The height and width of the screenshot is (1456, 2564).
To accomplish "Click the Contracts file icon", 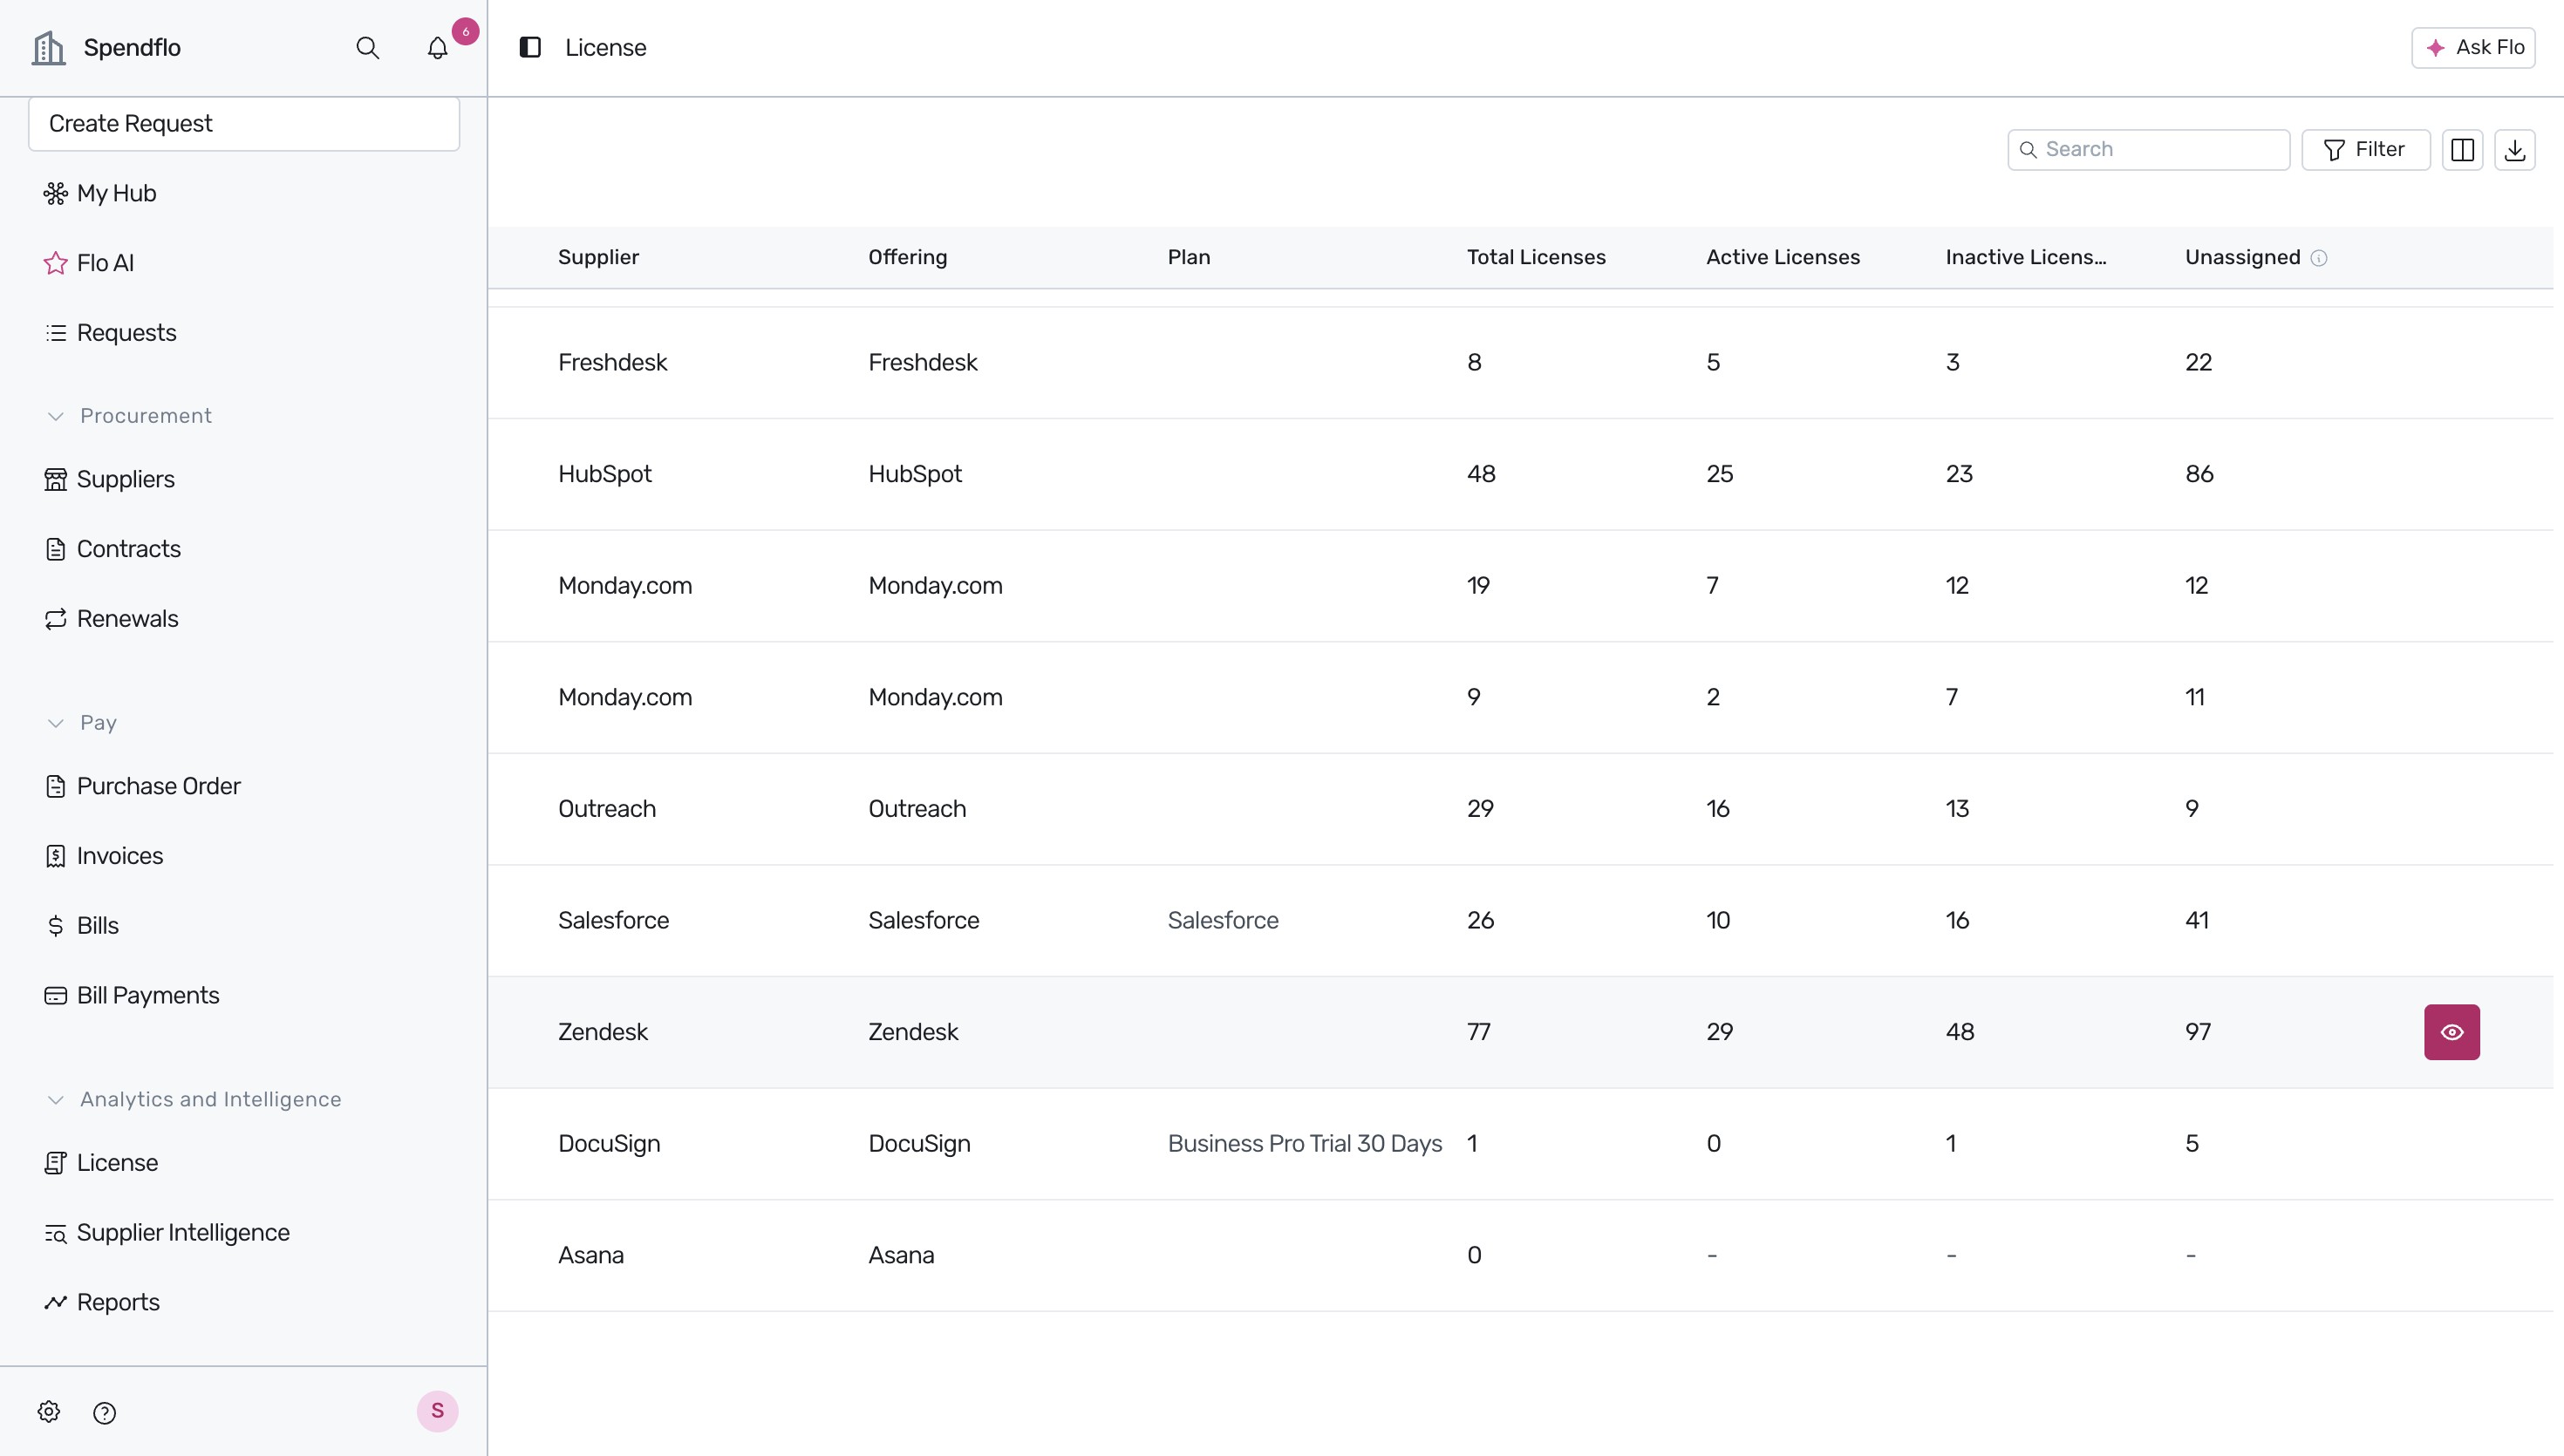I will click(56, 549).
